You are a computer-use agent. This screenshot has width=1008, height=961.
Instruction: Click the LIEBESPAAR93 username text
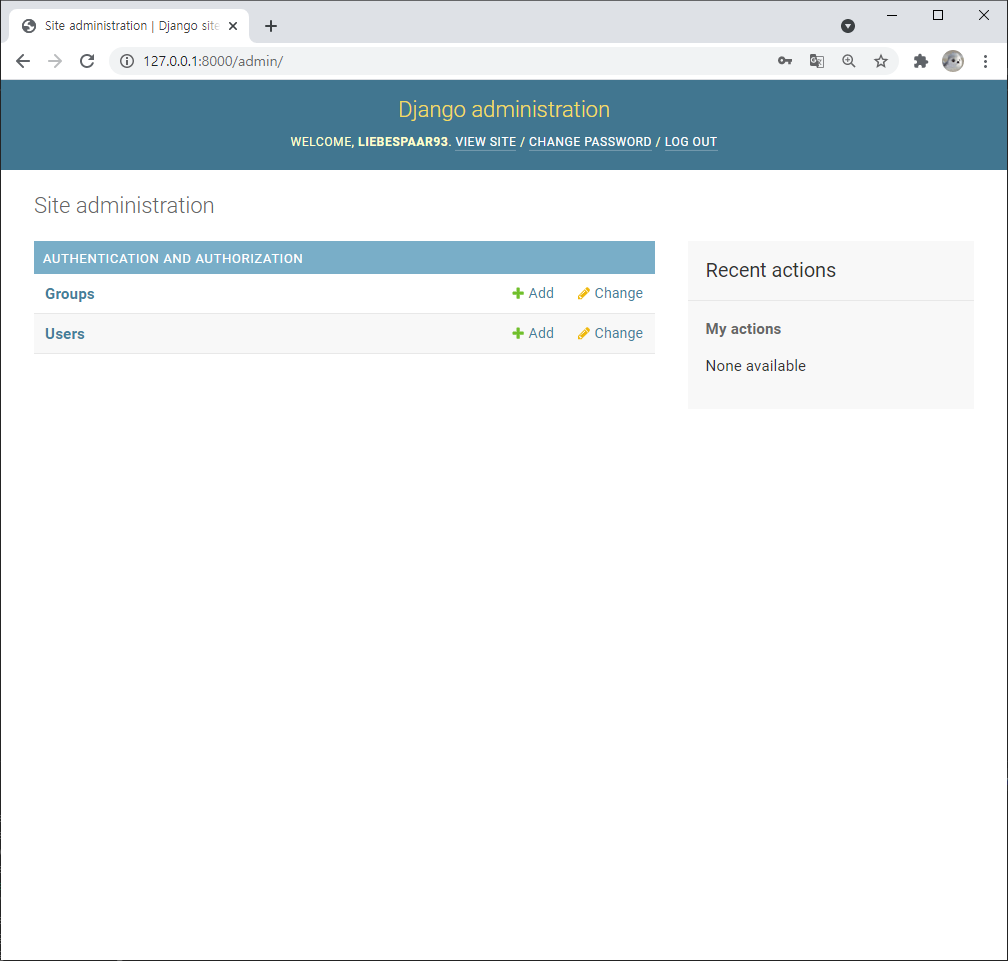(x=402, y=142)
